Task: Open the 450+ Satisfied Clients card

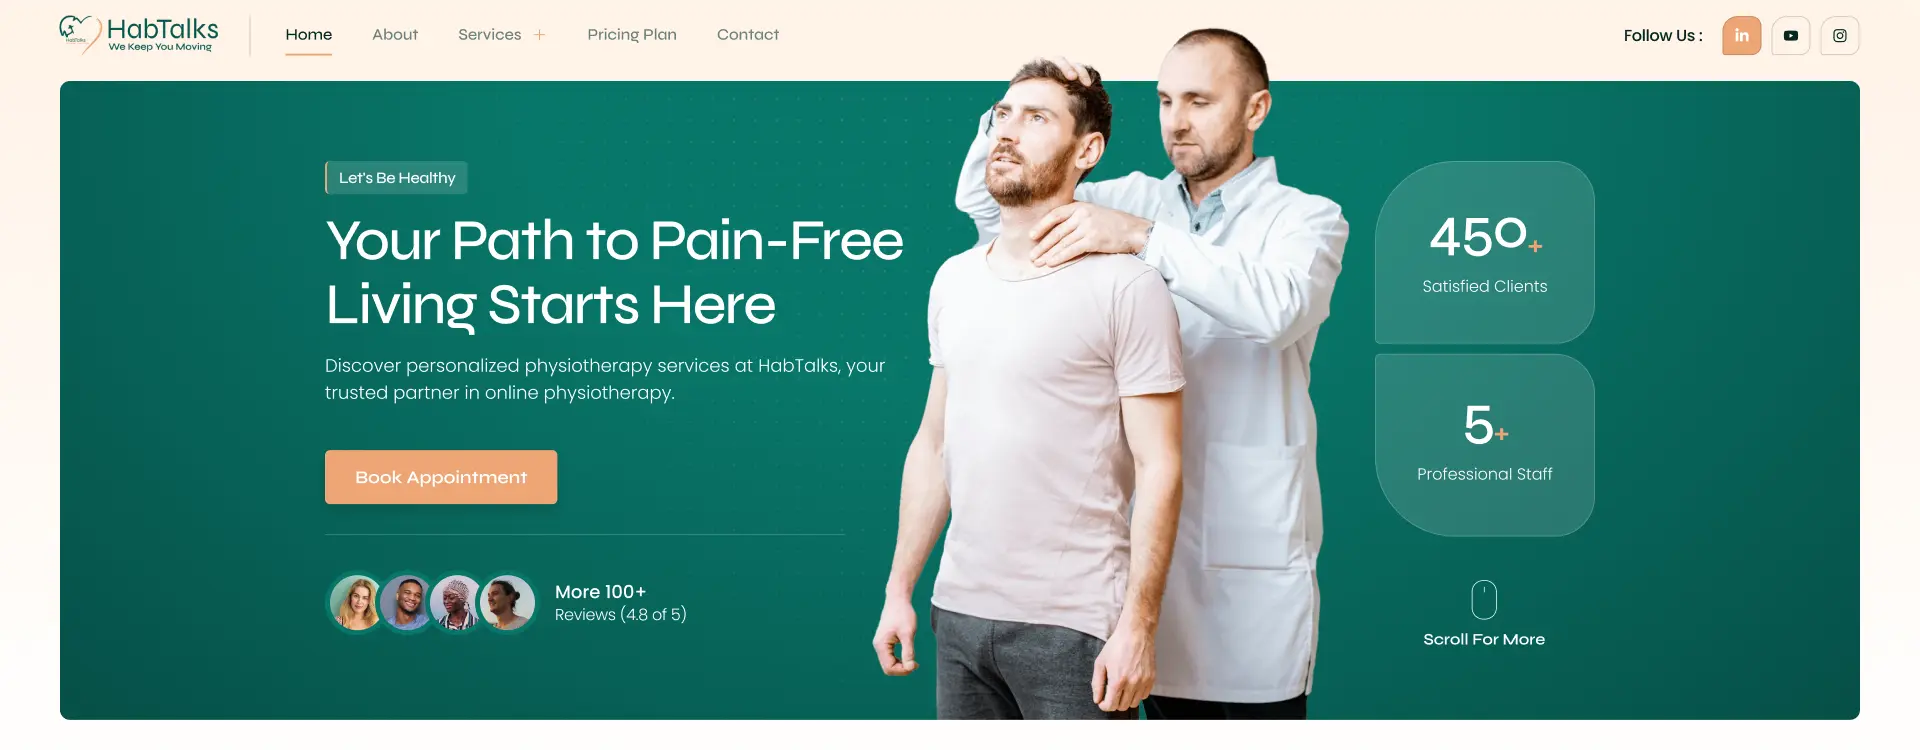Action: point(1485,253)
